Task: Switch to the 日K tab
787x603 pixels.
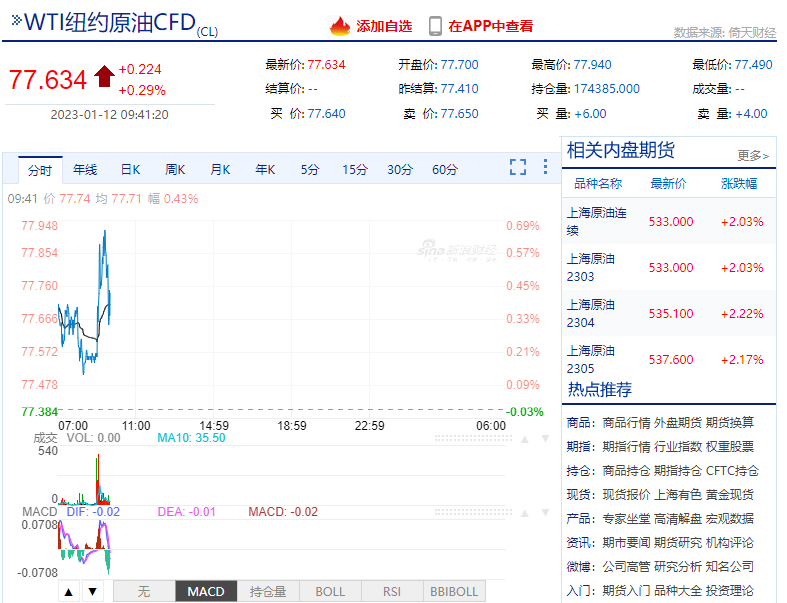Action: click(x=130, y=170)
